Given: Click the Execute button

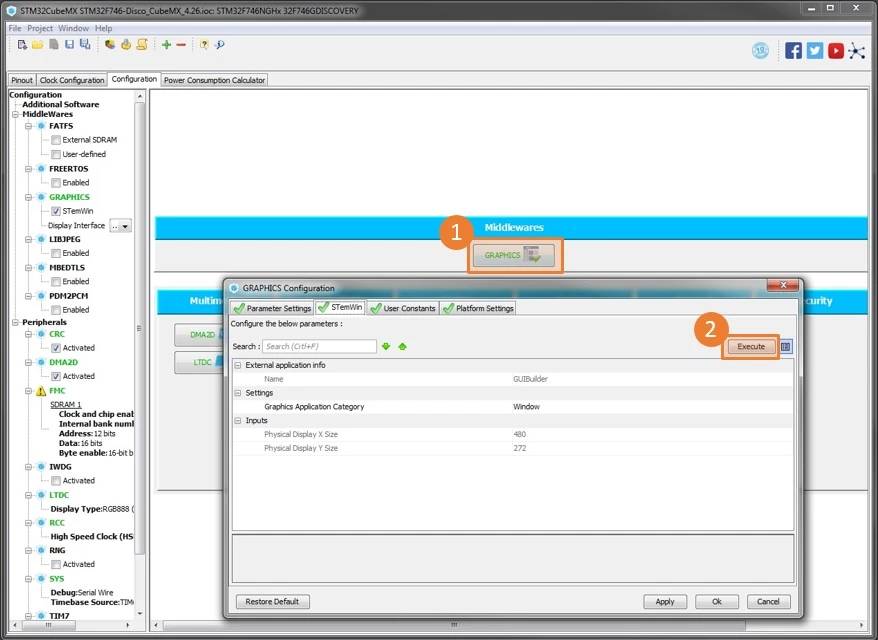Looking at the screenshot, I should click(751, 347).
